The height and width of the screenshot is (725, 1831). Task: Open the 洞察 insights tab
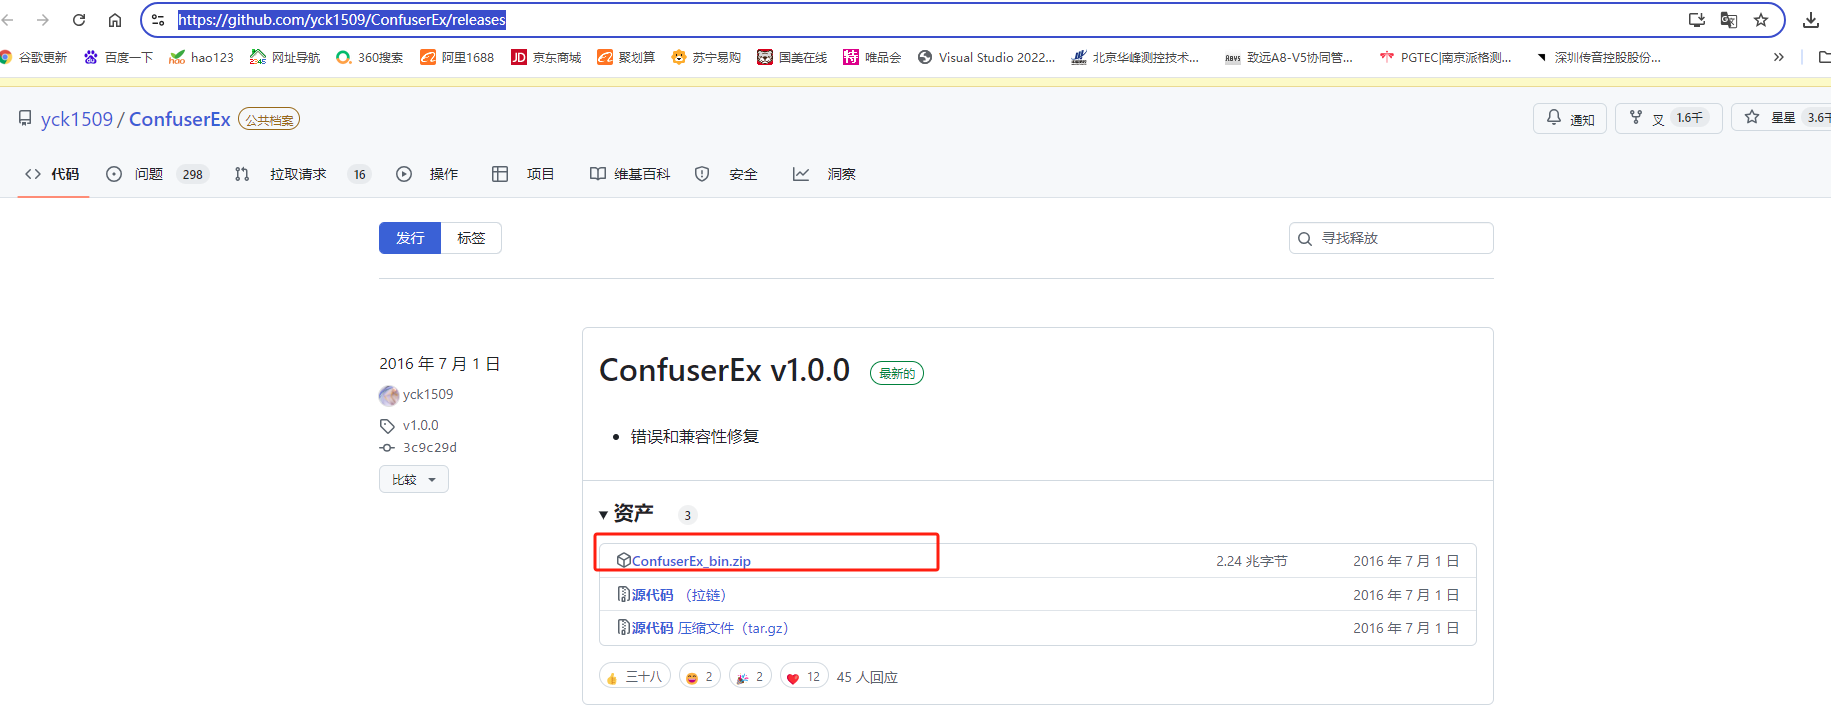[825, 174]
